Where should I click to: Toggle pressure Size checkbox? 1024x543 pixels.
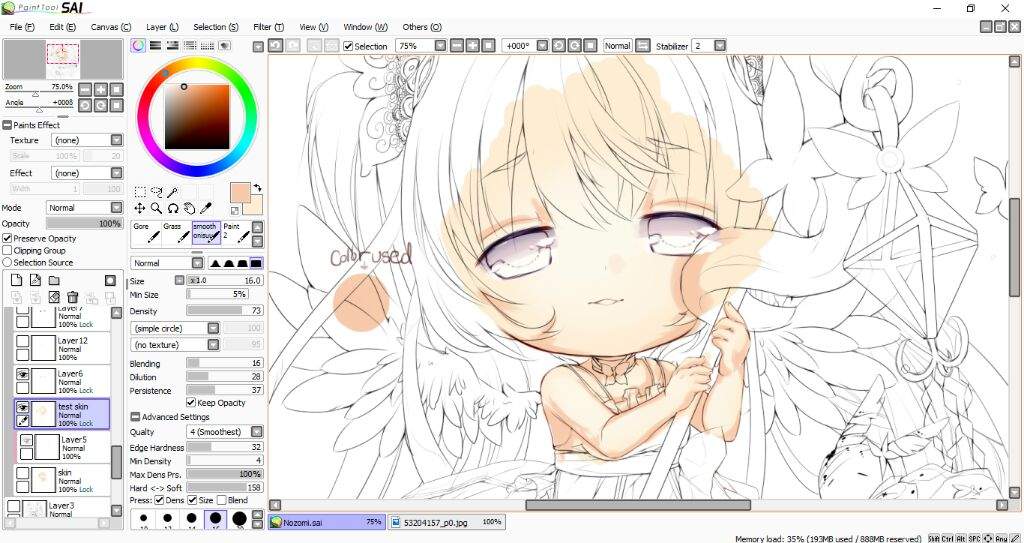pos(191,500)
